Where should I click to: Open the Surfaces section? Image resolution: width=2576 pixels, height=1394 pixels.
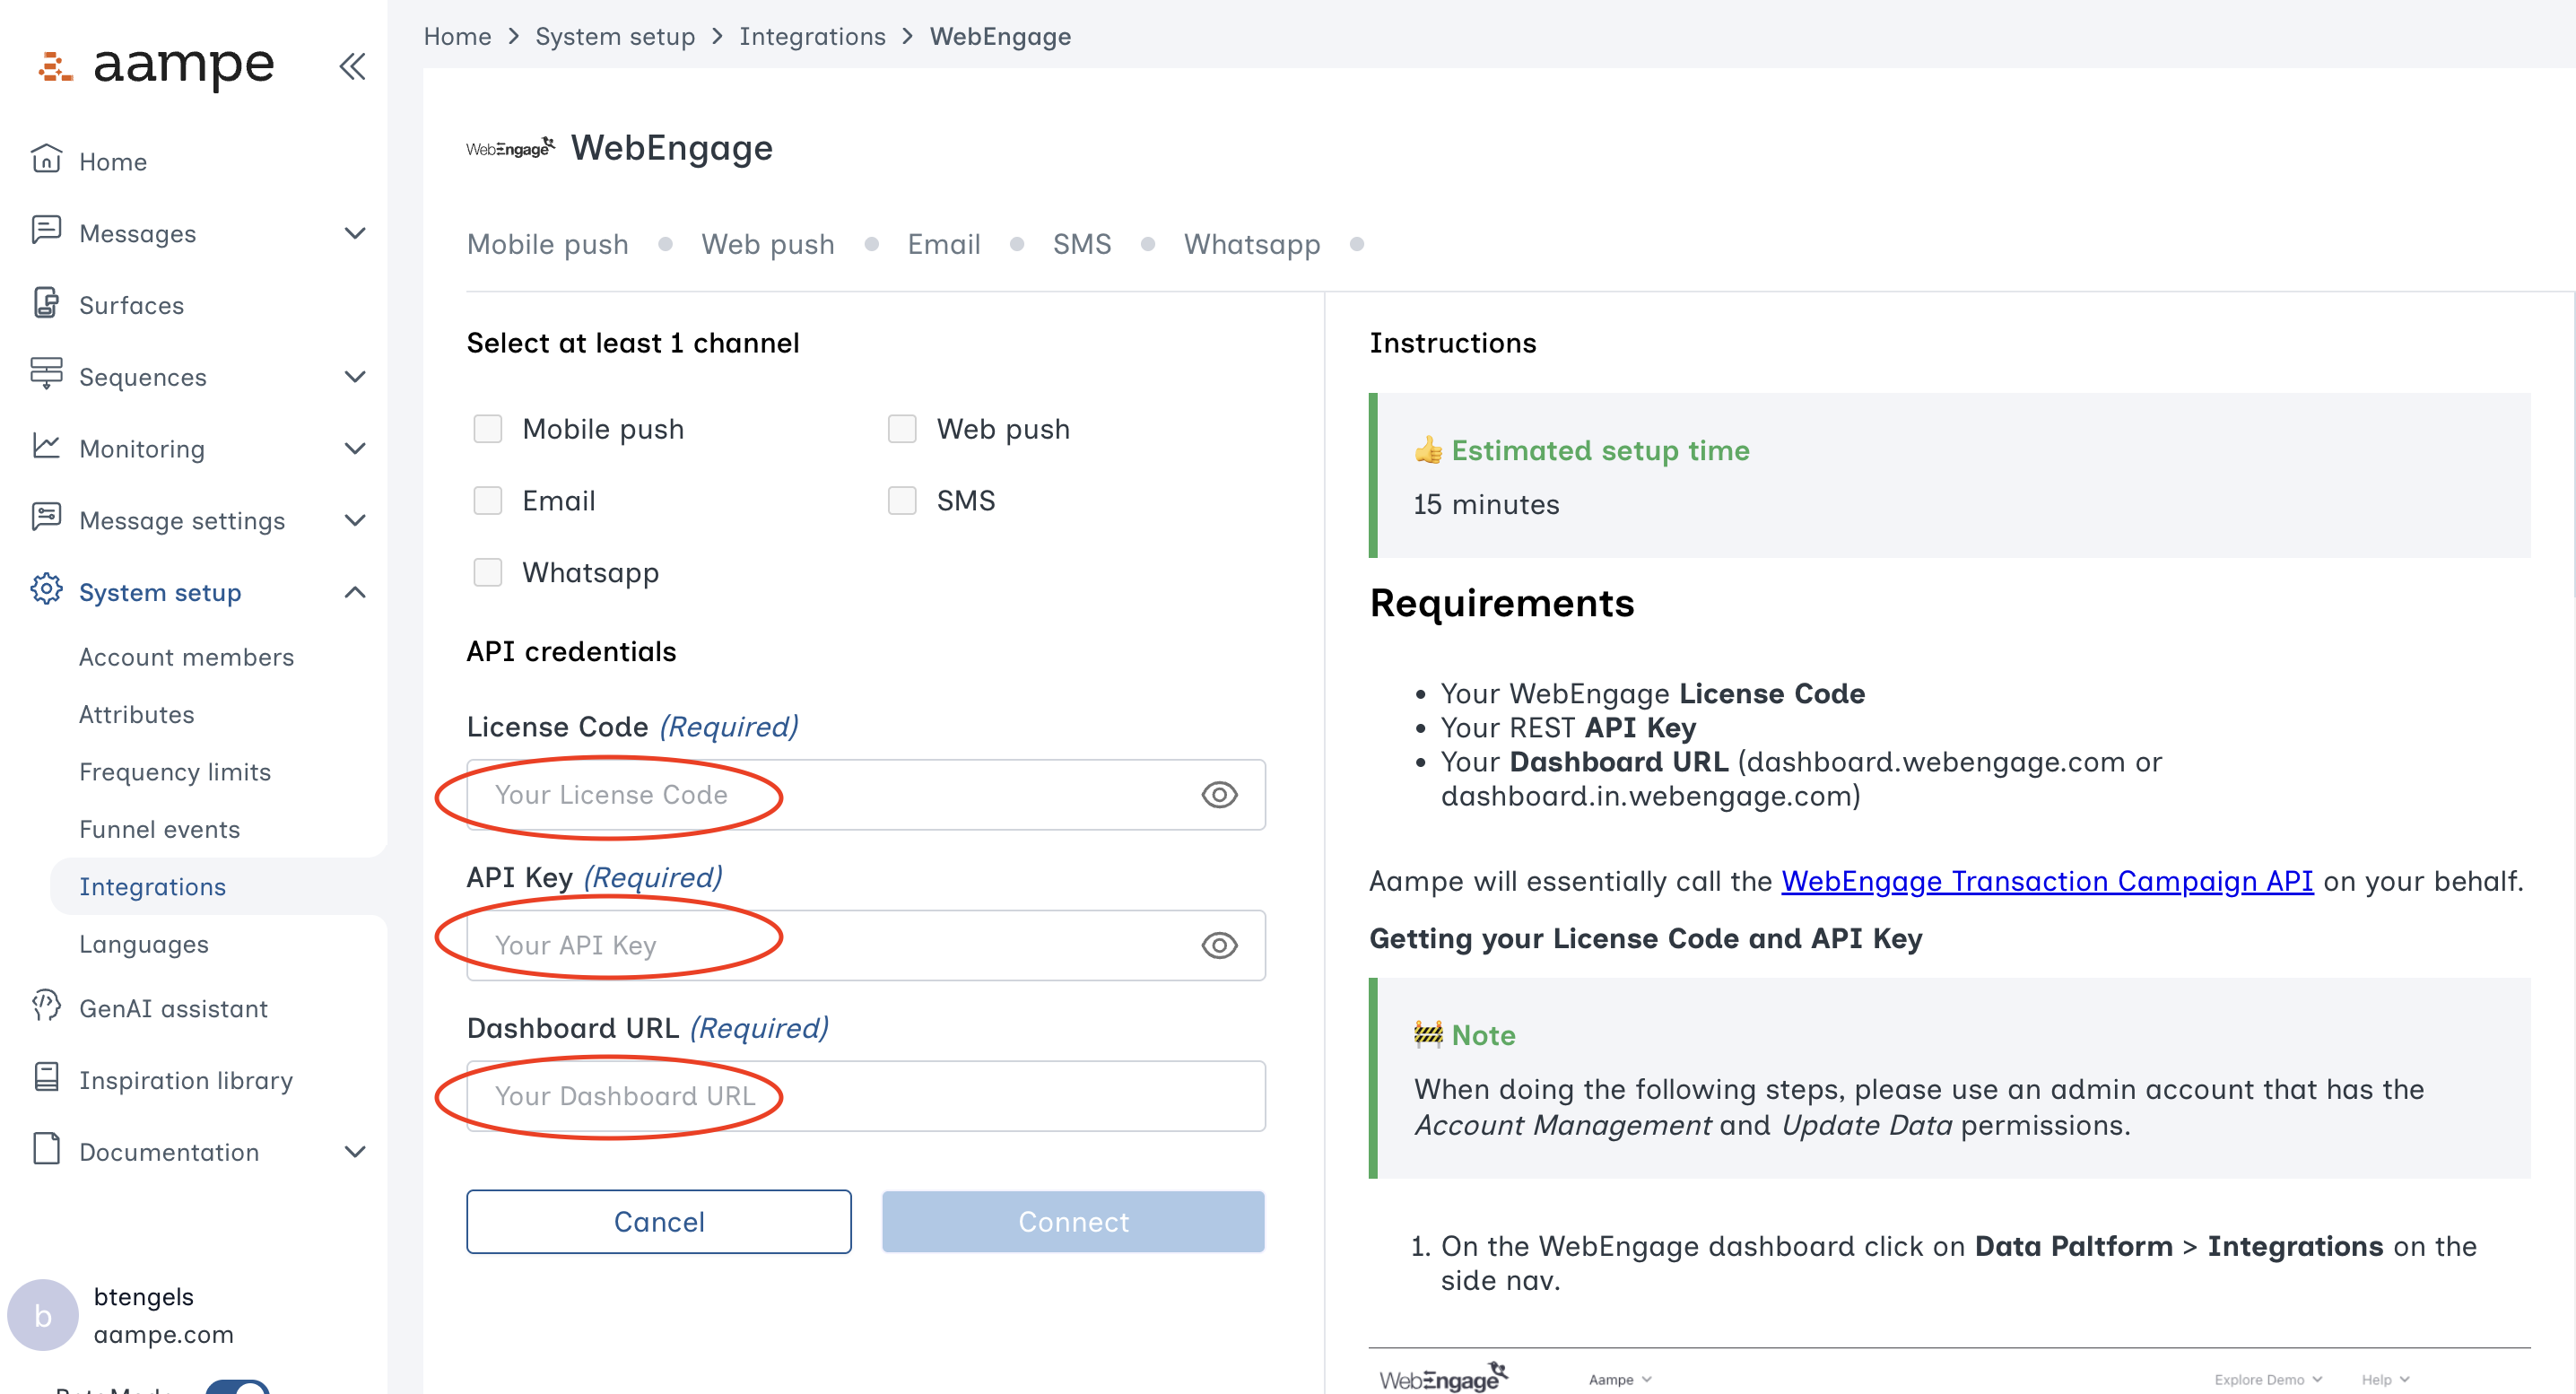pyautogui.click(x=131, y=305)
